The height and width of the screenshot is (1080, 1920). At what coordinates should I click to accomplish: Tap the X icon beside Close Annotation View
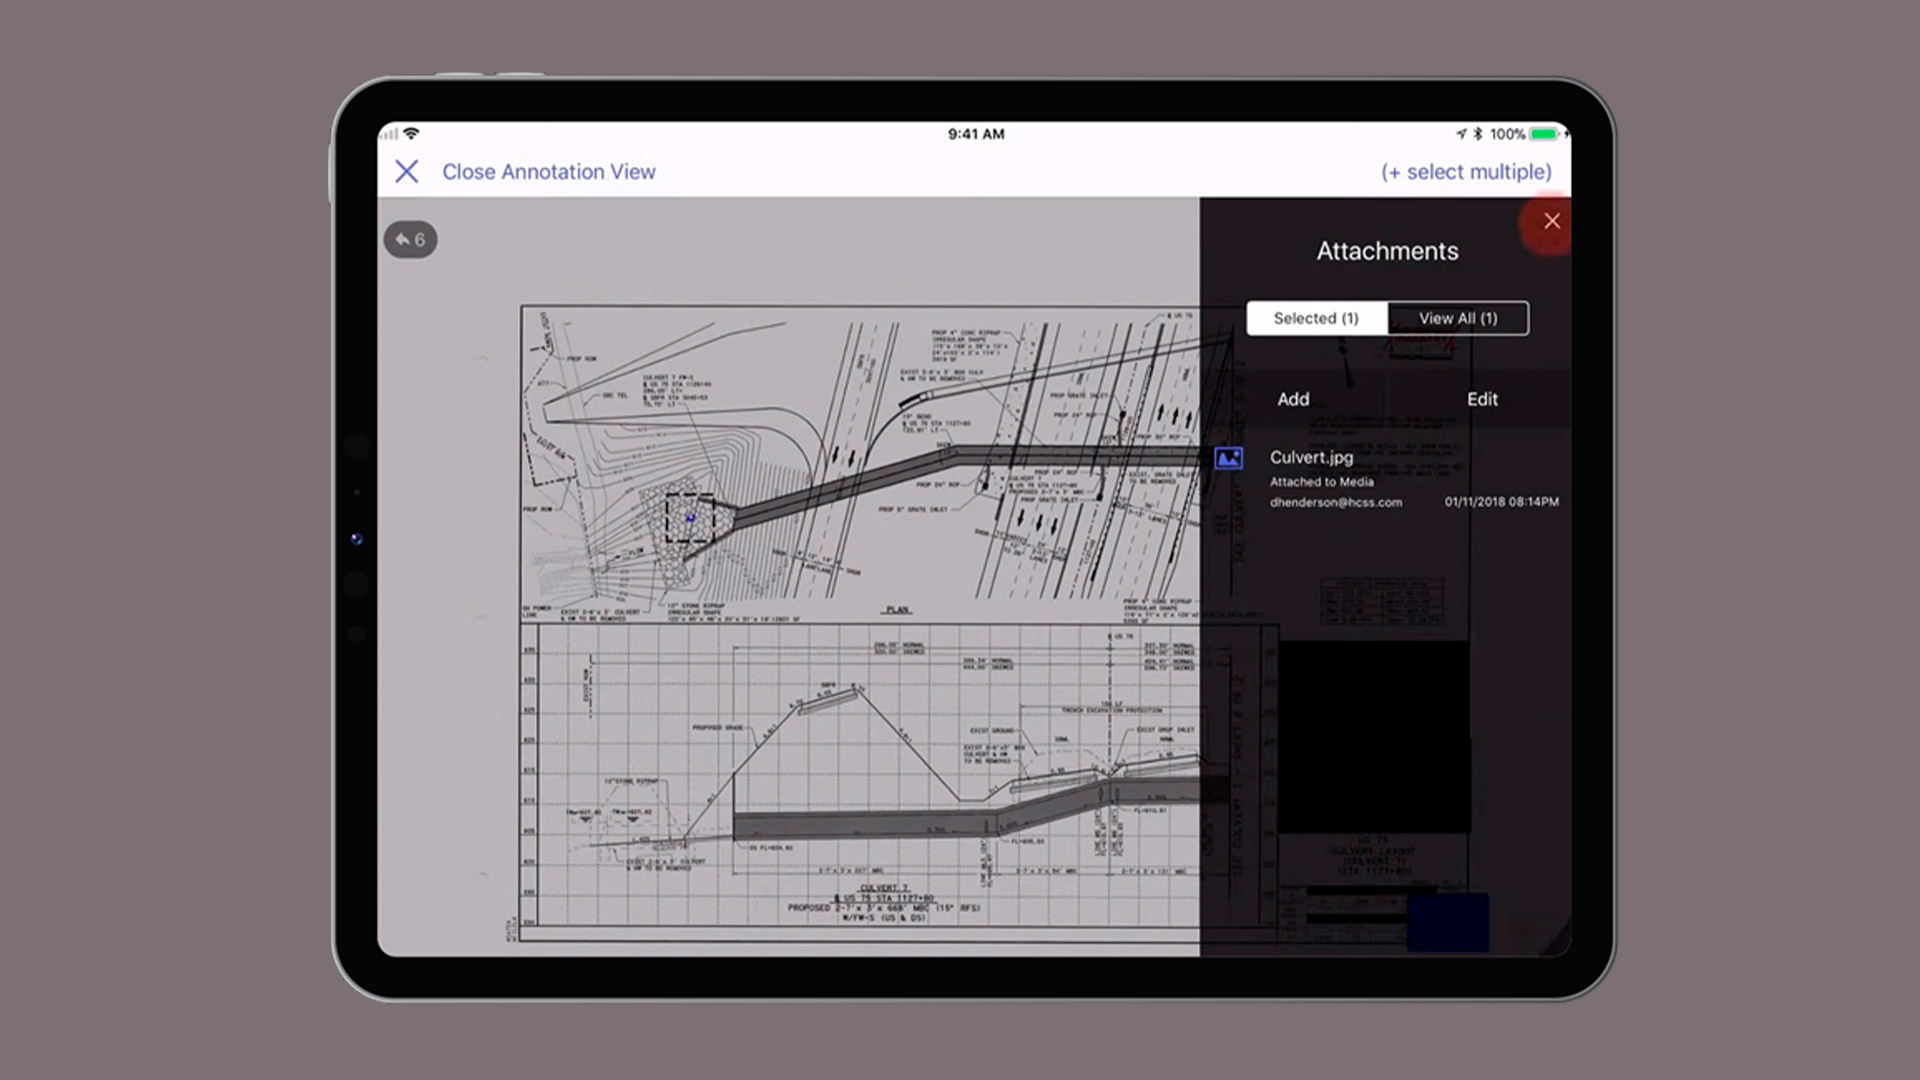click(406, 172)
